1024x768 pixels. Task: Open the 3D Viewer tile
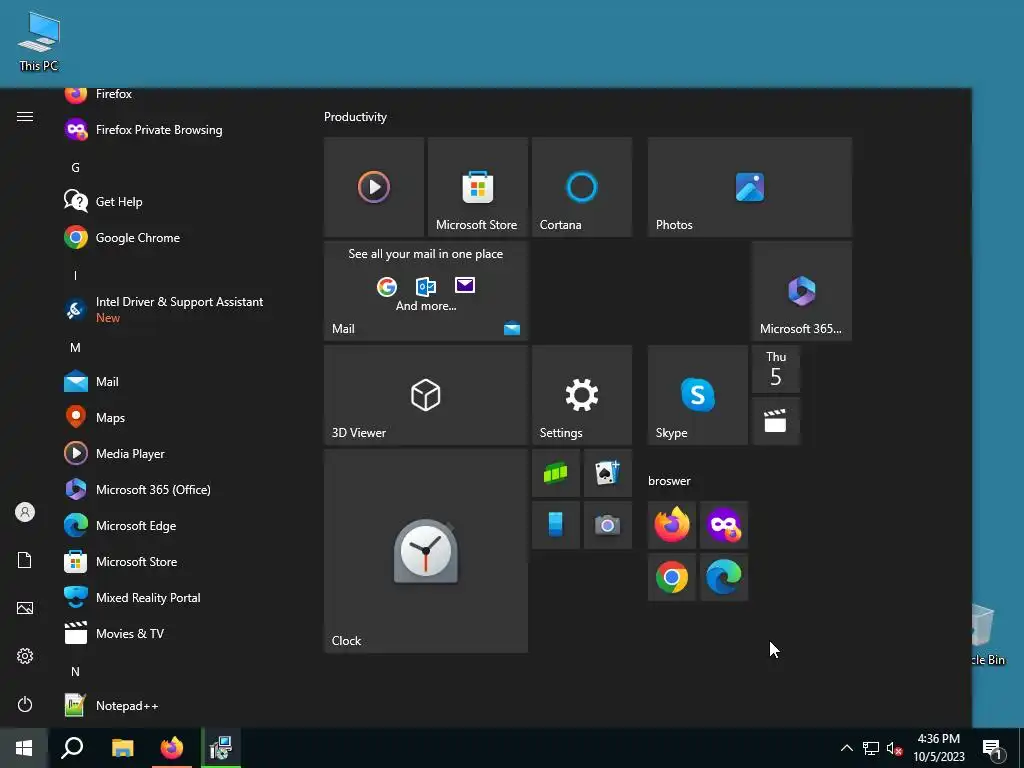(426, 395)
